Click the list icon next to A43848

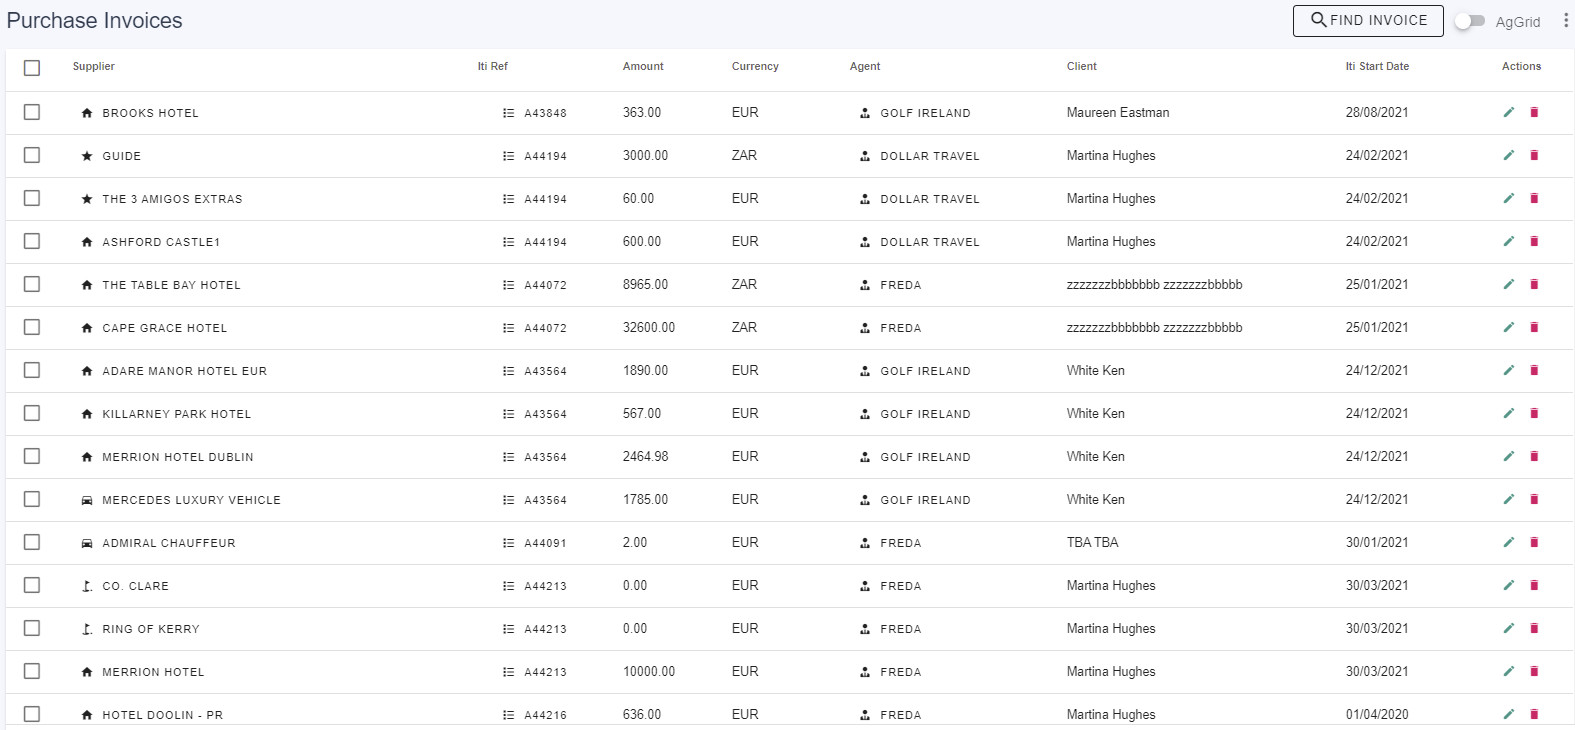[508, 113]
